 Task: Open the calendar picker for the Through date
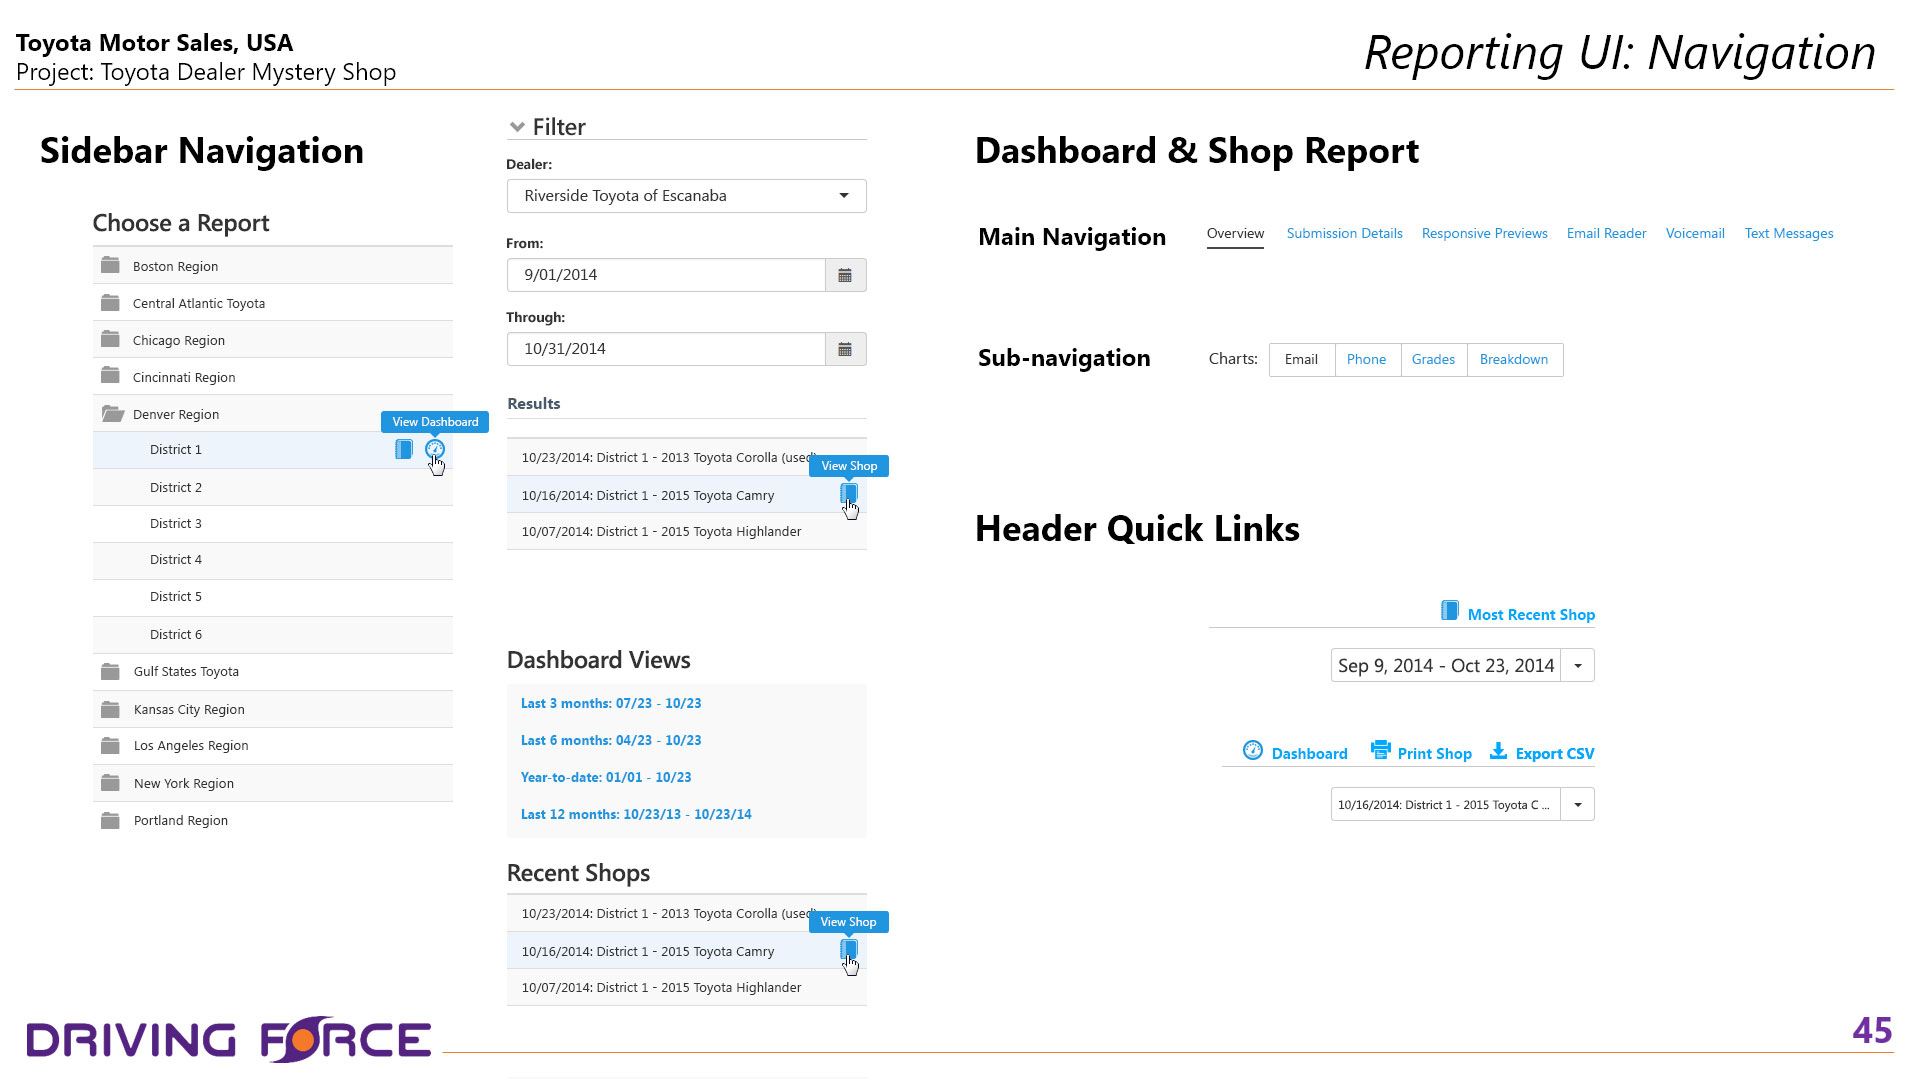[845, 349]
